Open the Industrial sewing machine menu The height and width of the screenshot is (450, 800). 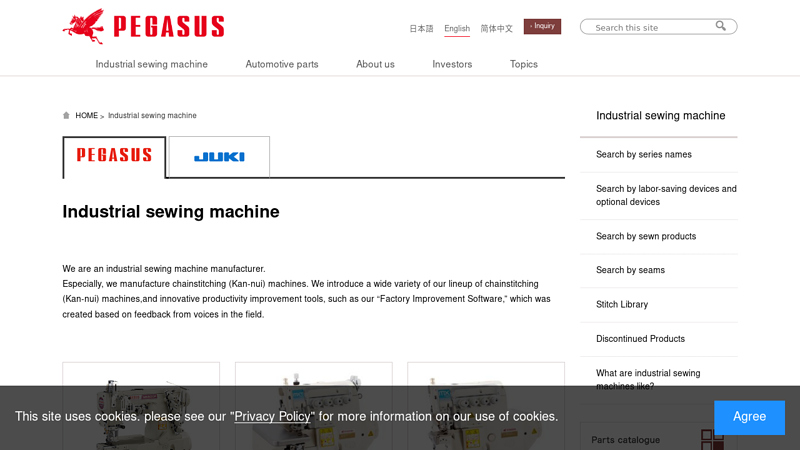(152, 64)
